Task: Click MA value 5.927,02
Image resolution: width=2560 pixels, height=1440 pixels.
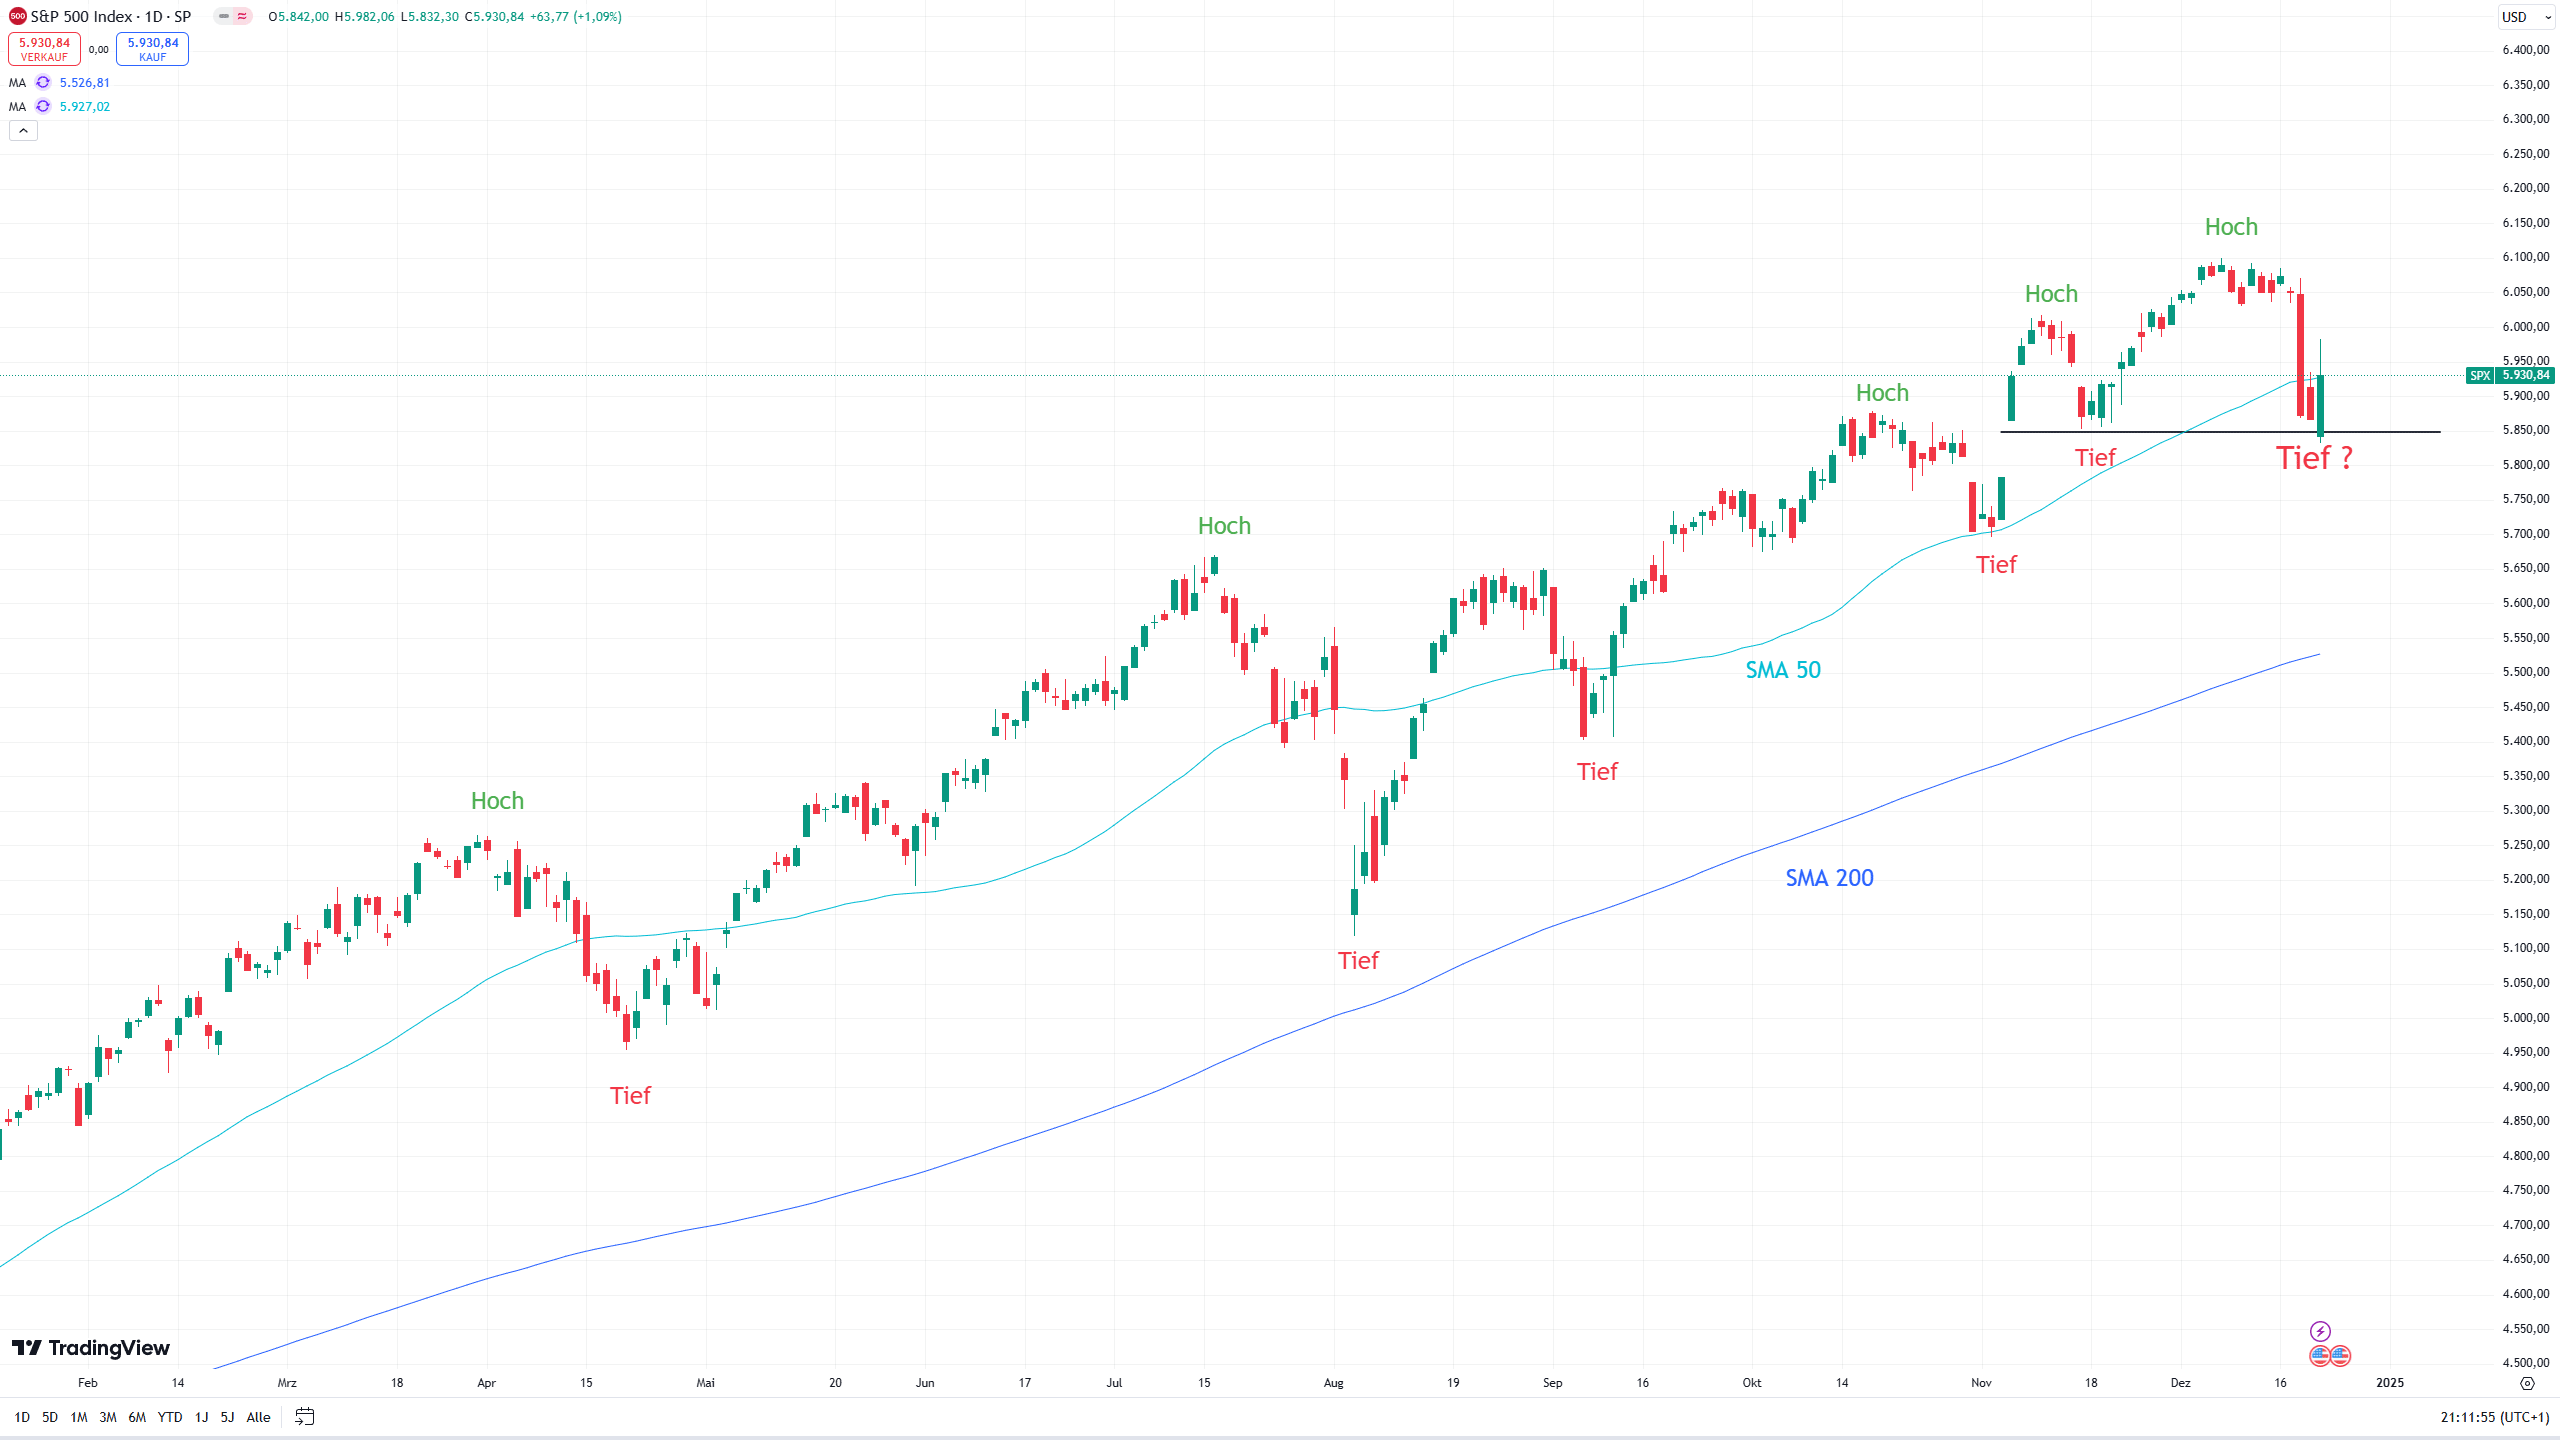Action: coord(85,107)
